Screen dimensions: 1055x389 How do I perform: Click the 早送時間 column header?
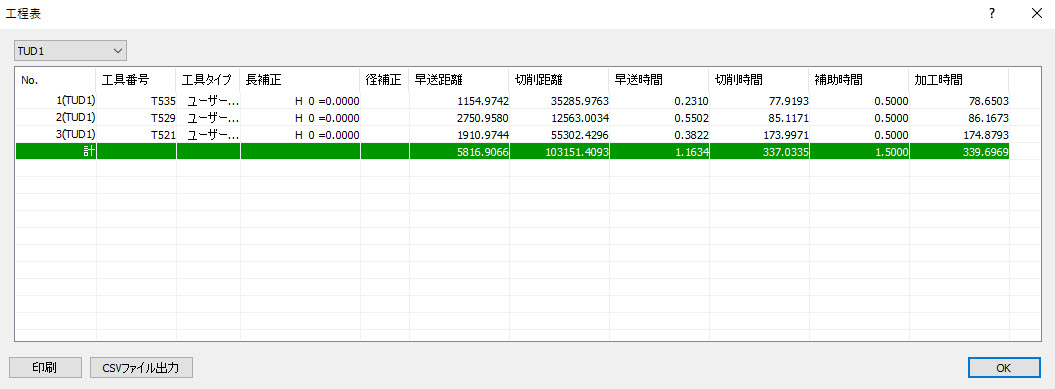tap(659, 79)
